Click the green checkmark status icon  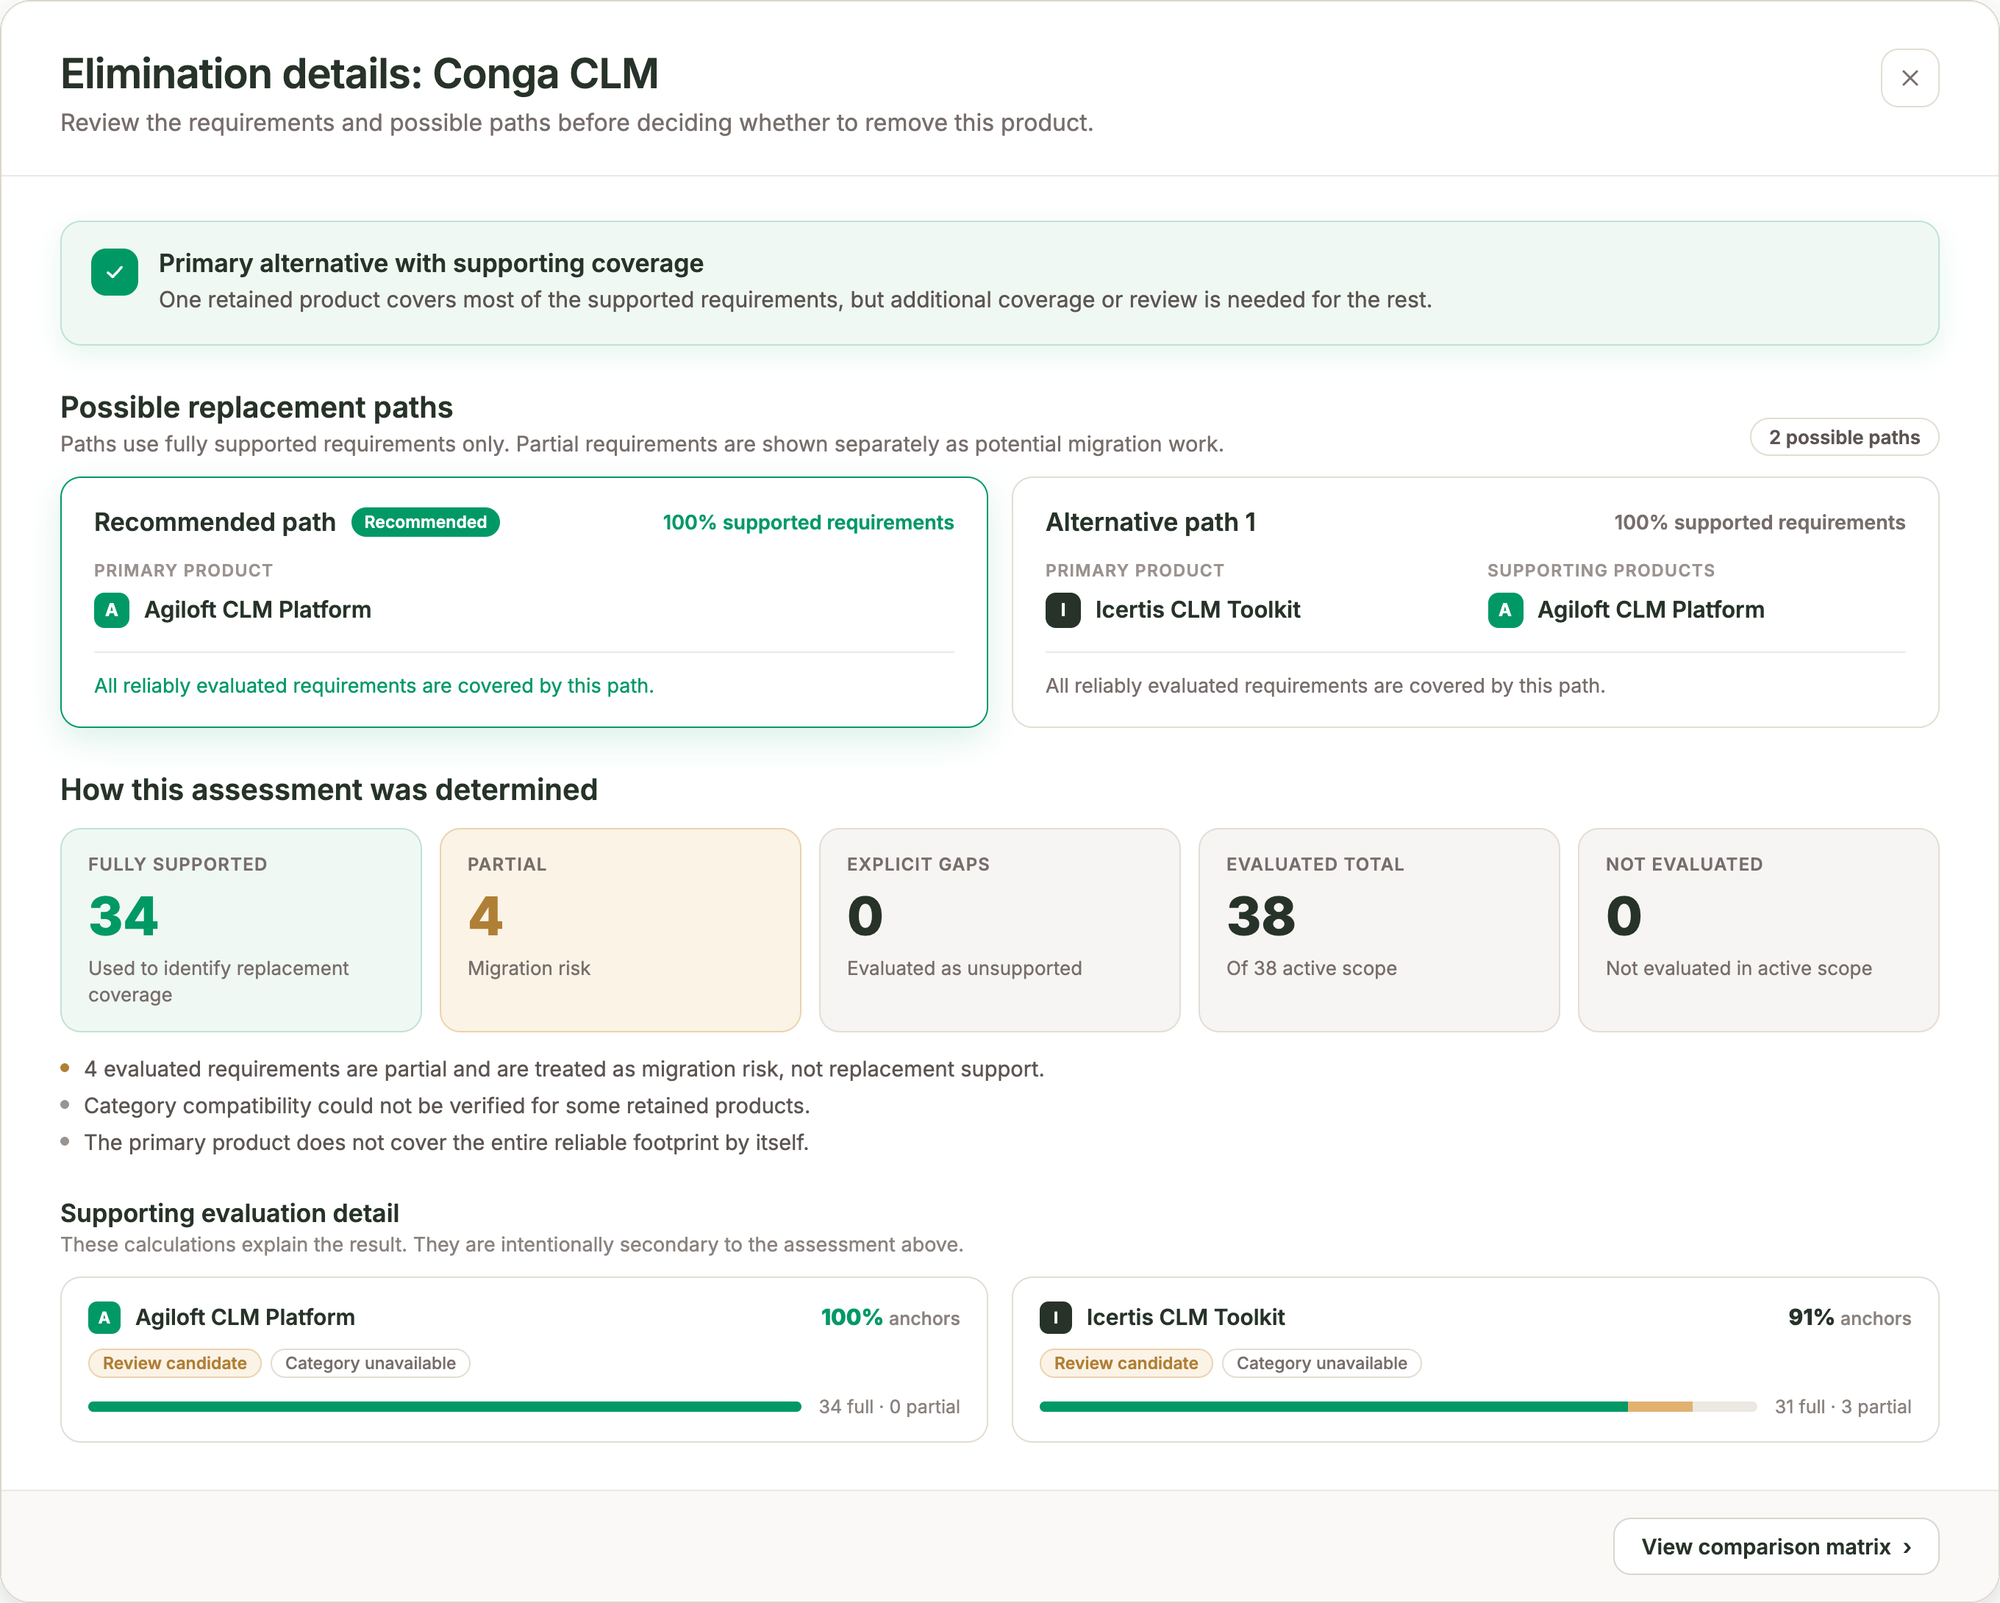click(x=115, y=272)
